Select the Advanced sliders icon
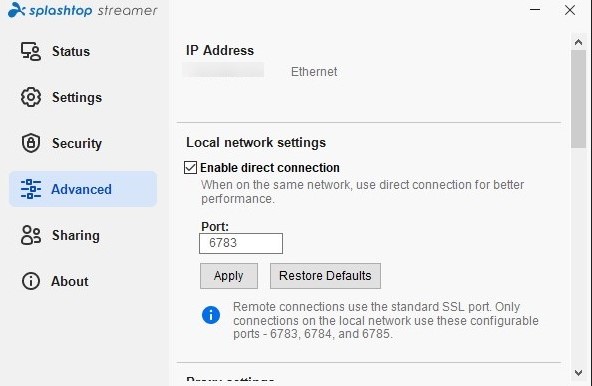Screen dimensions: 592x386 tap(31, 189)
